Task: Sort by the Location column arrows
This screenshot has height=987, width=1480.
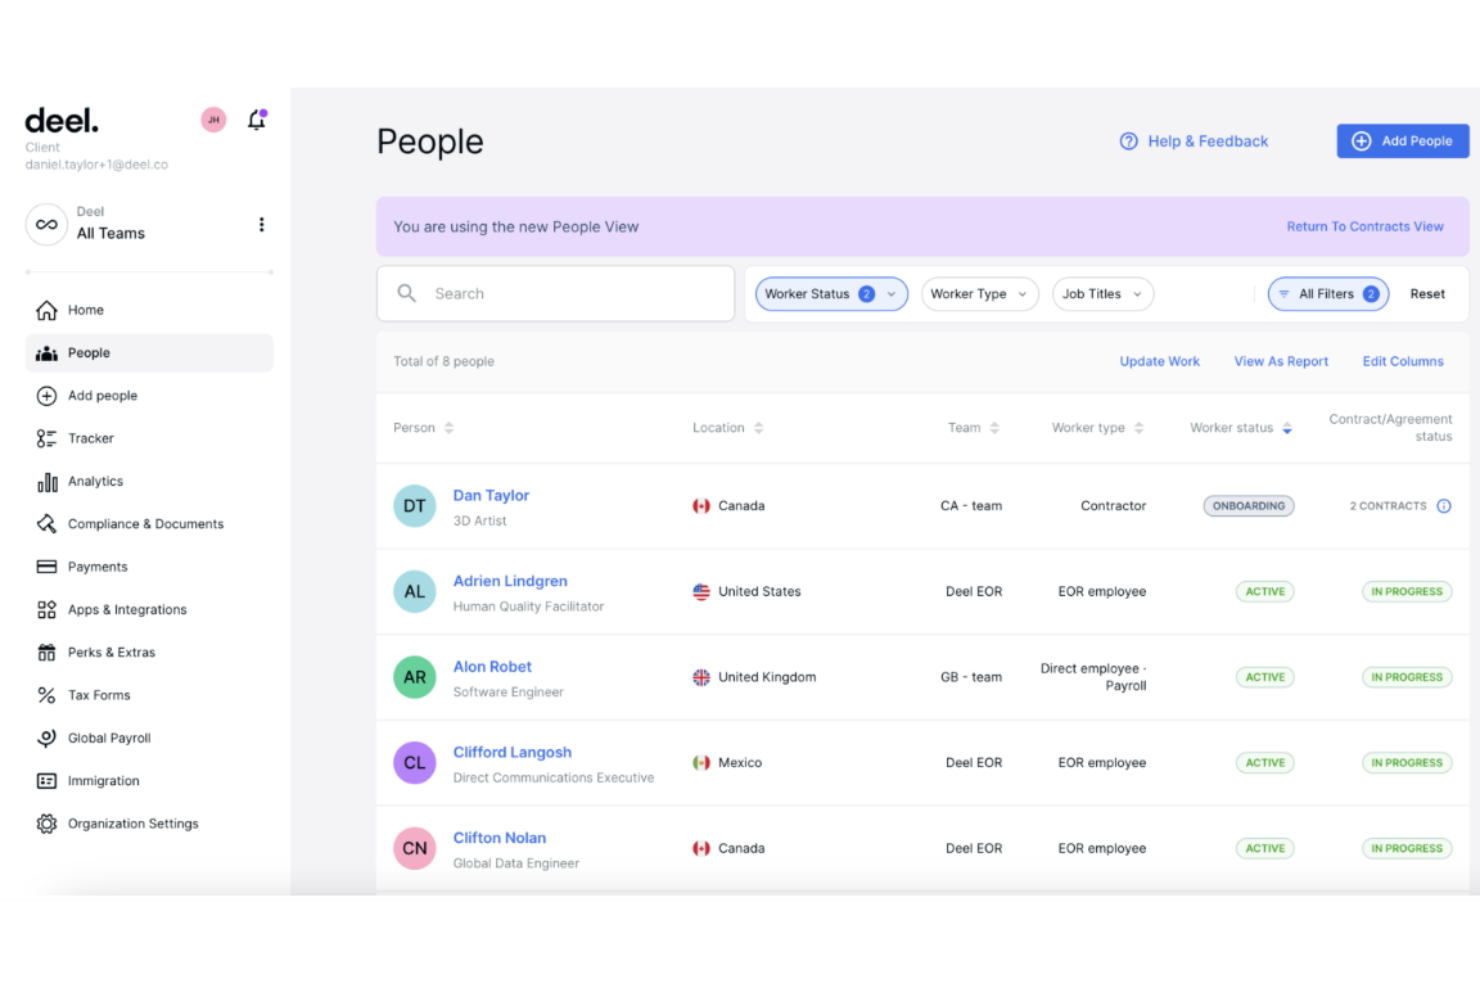Action: 758,428
